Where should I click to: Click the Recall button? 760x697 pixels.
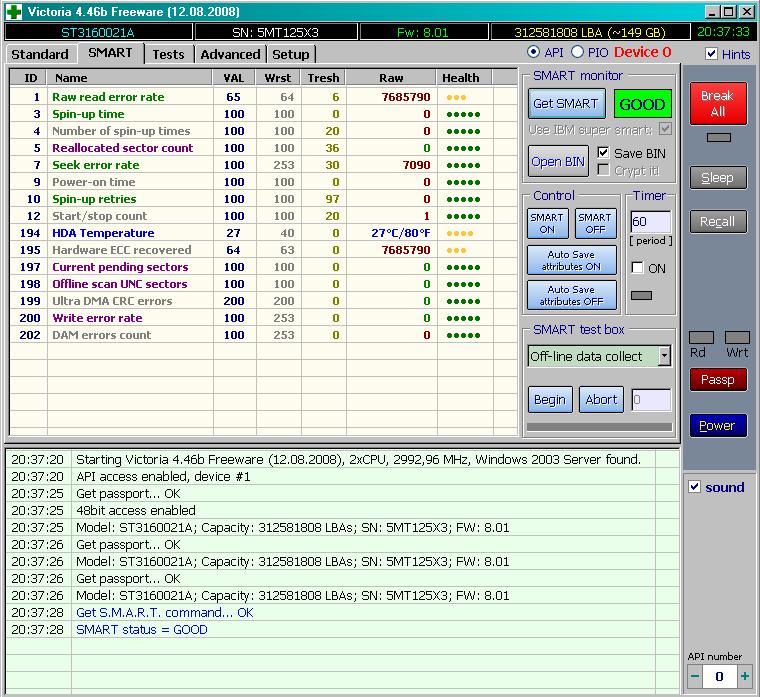pyautogui.click(x=718, y=222)
